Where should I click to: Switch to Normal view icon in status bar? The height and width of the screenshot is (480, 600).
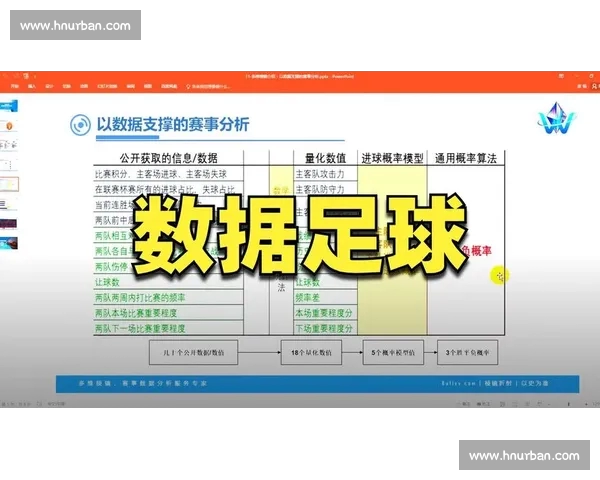(503, 404)
